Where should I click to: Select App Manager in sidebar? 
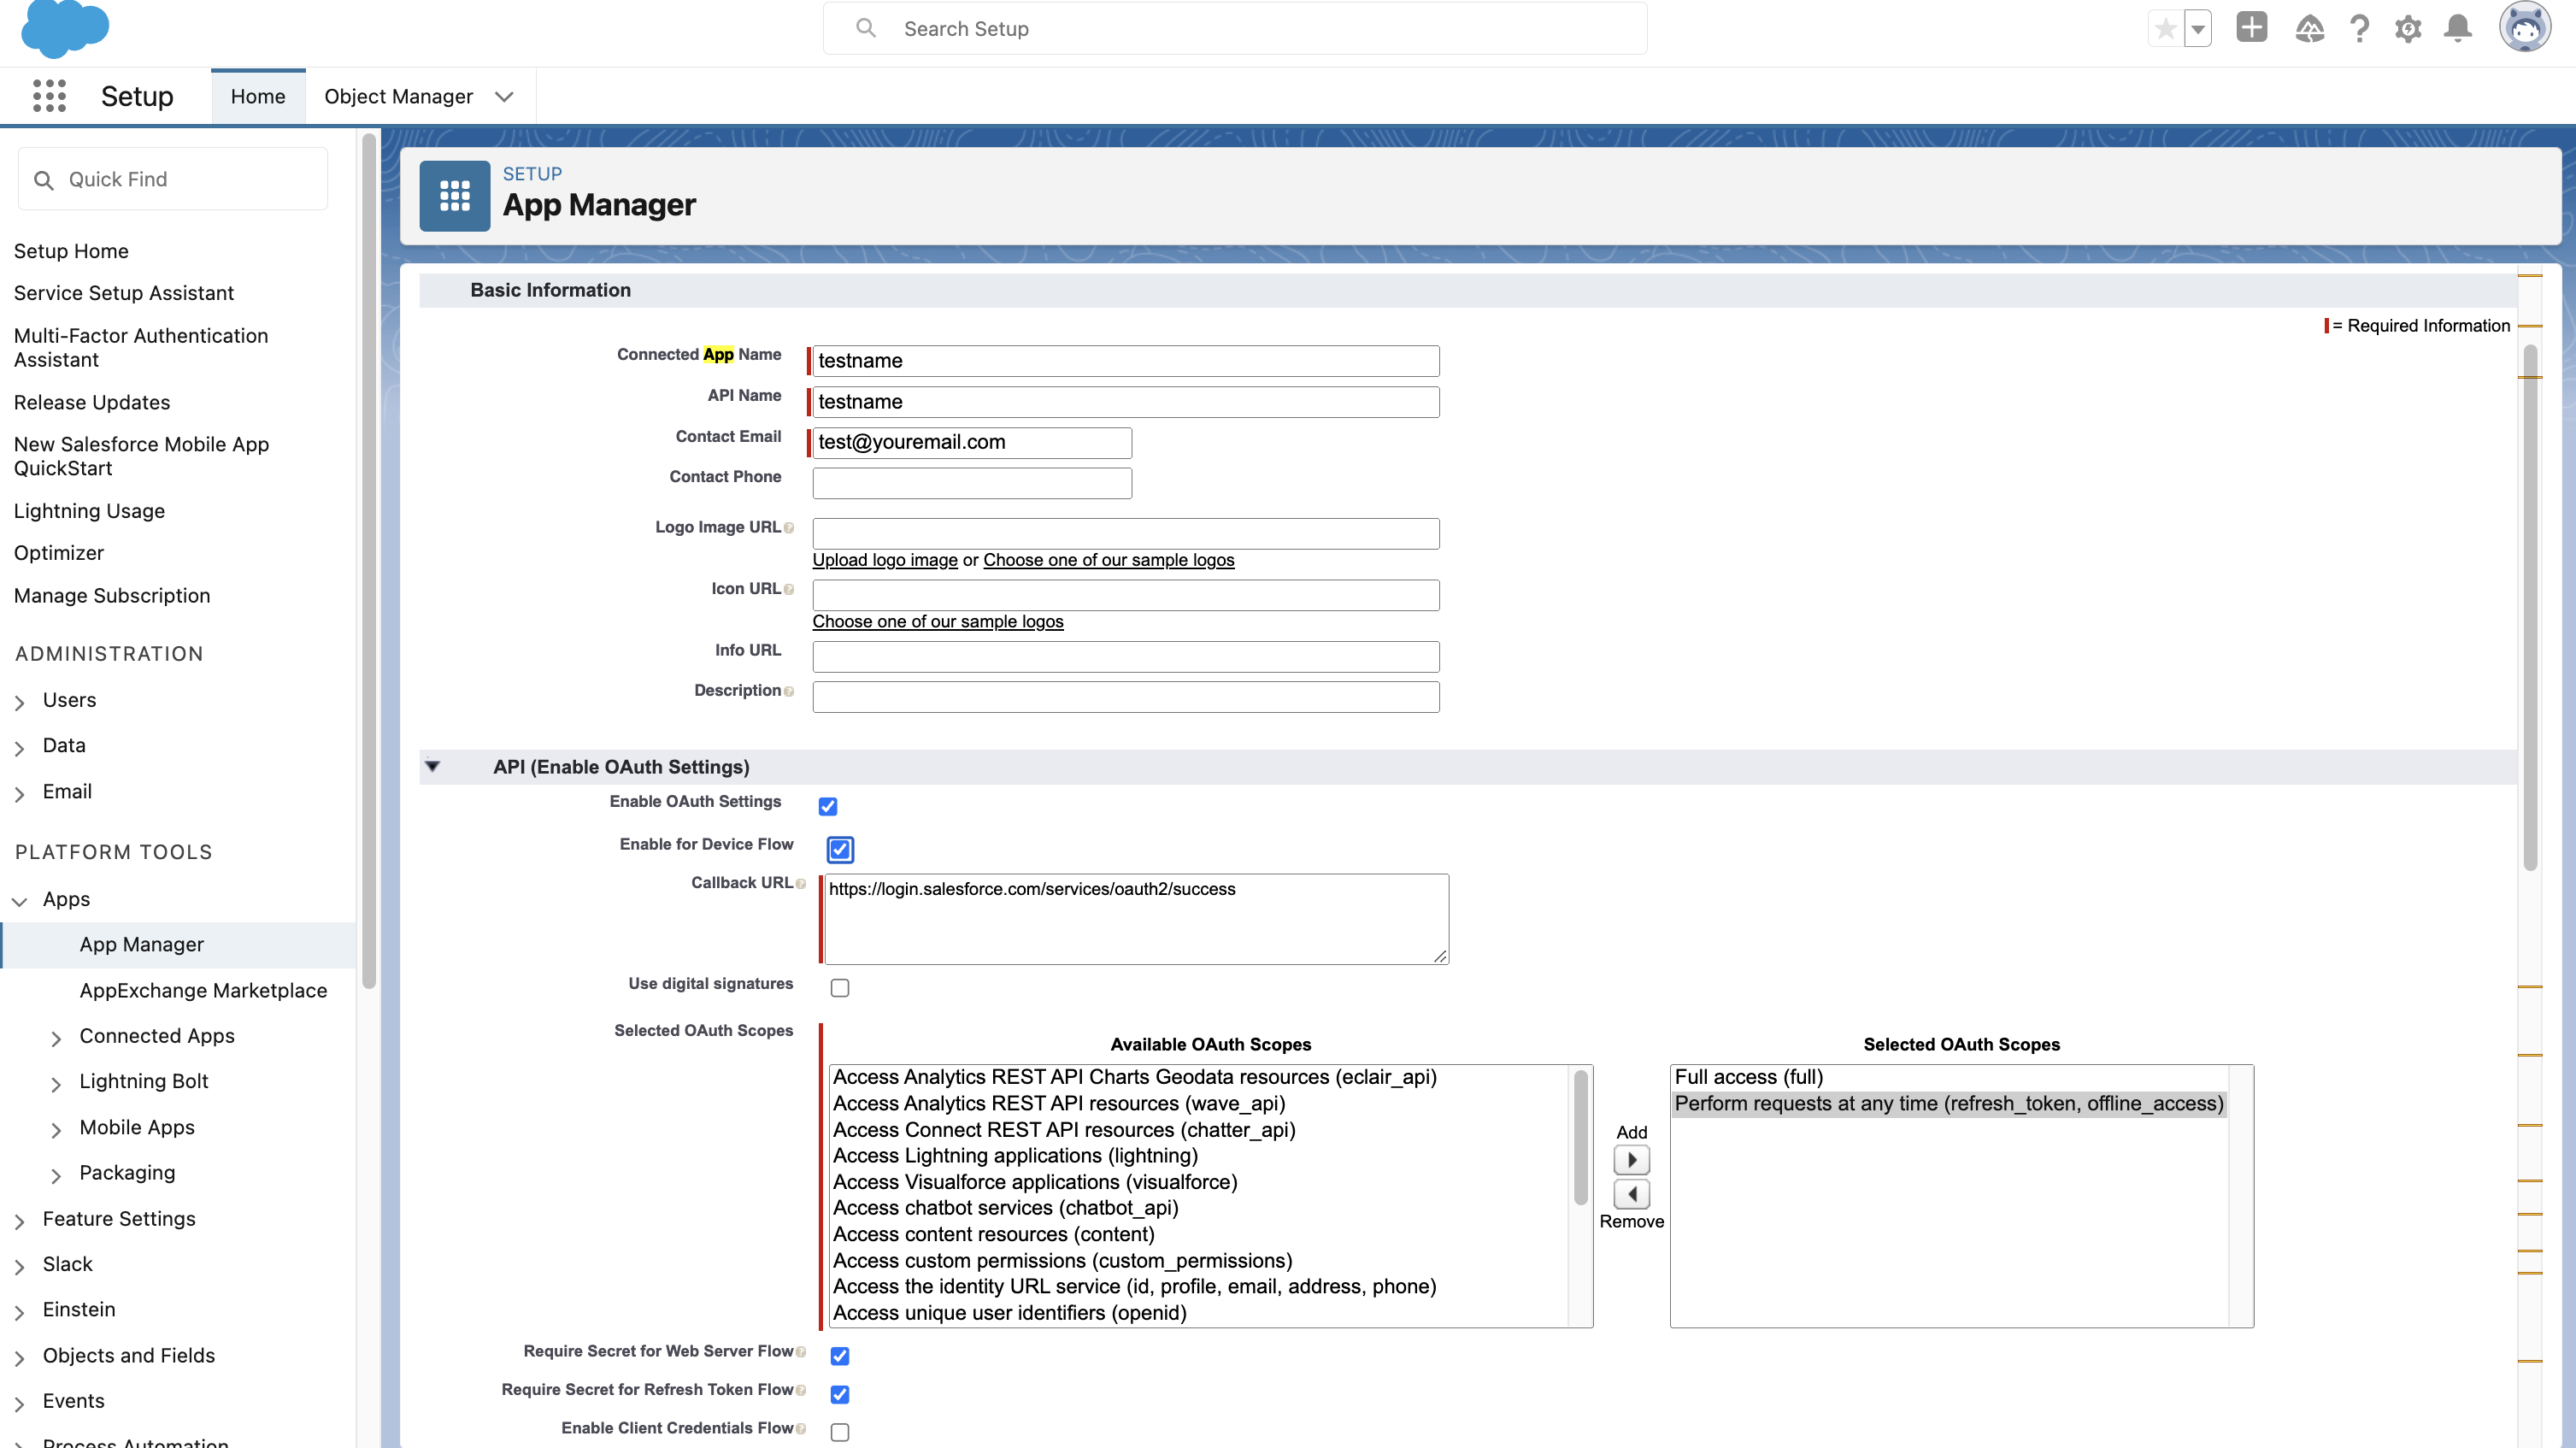[141, 945]
